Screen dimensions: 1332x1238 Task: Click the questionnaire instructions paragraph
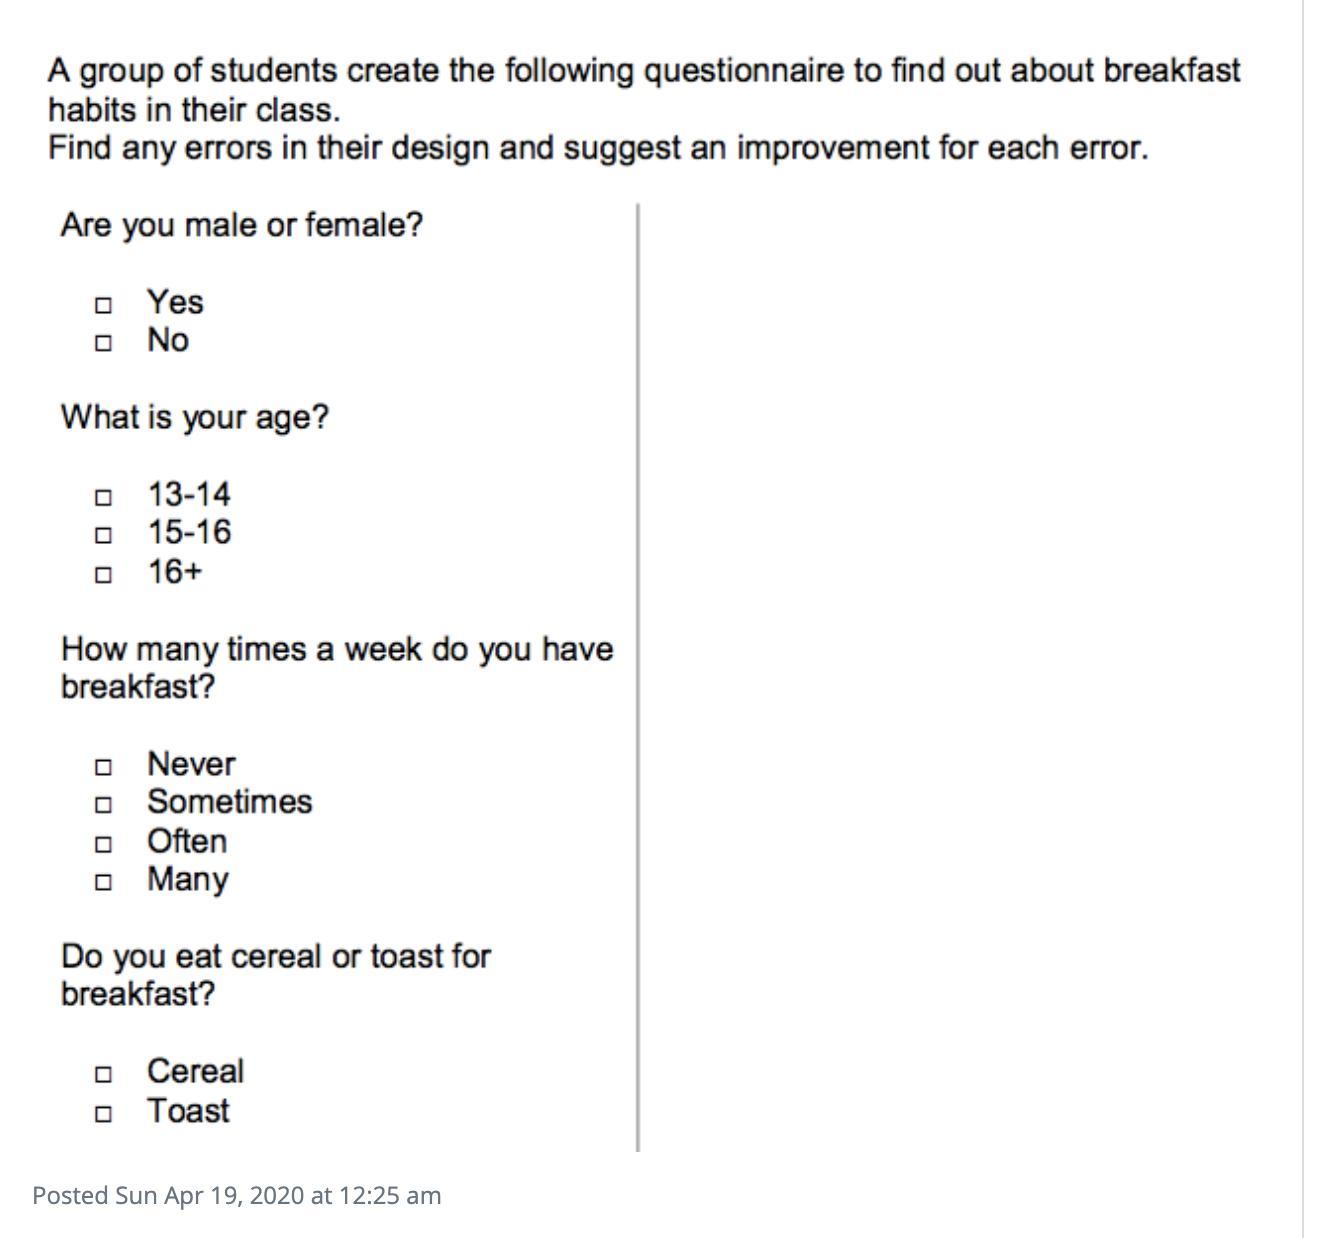(644, 109)
